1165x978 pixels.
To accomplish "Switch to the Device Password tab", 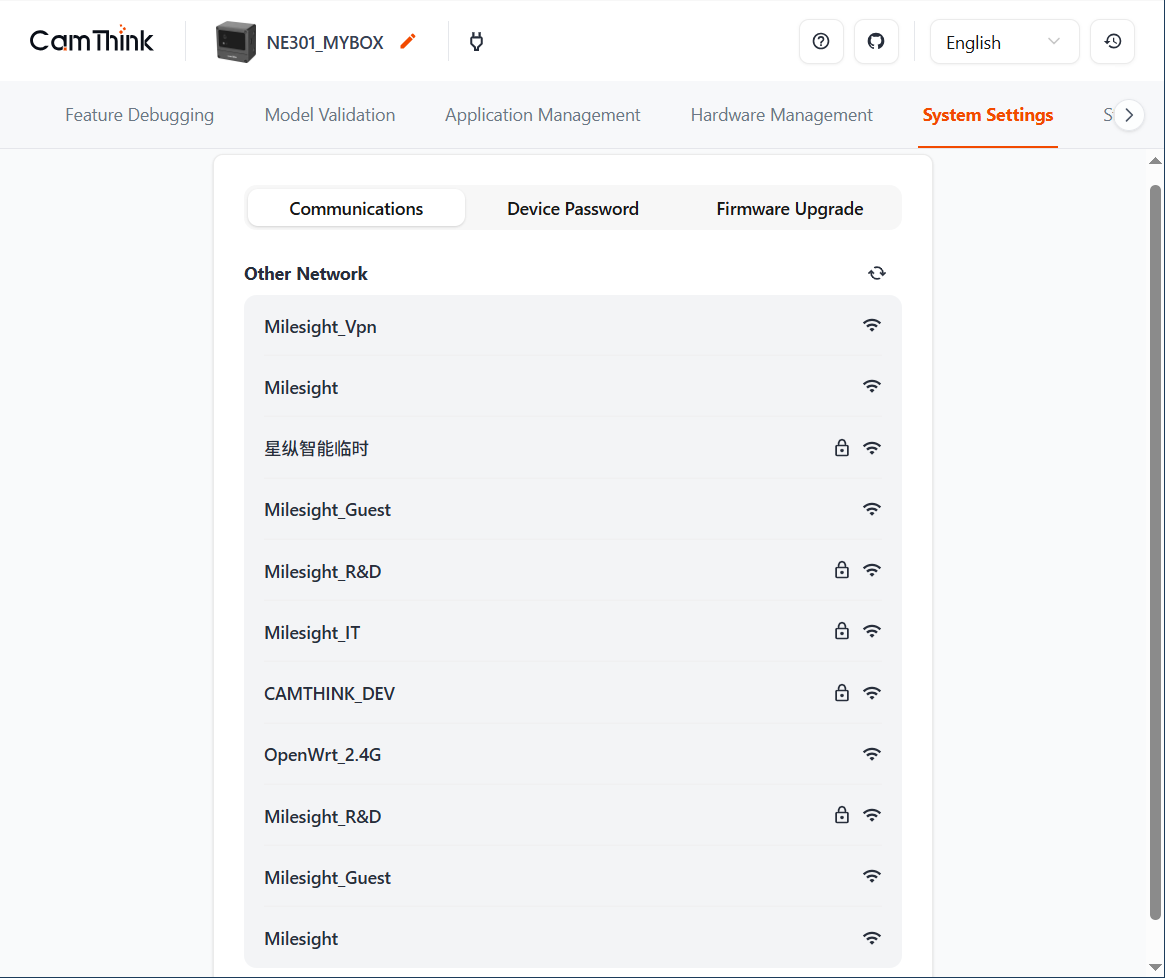I will click(x=572, y=208).
